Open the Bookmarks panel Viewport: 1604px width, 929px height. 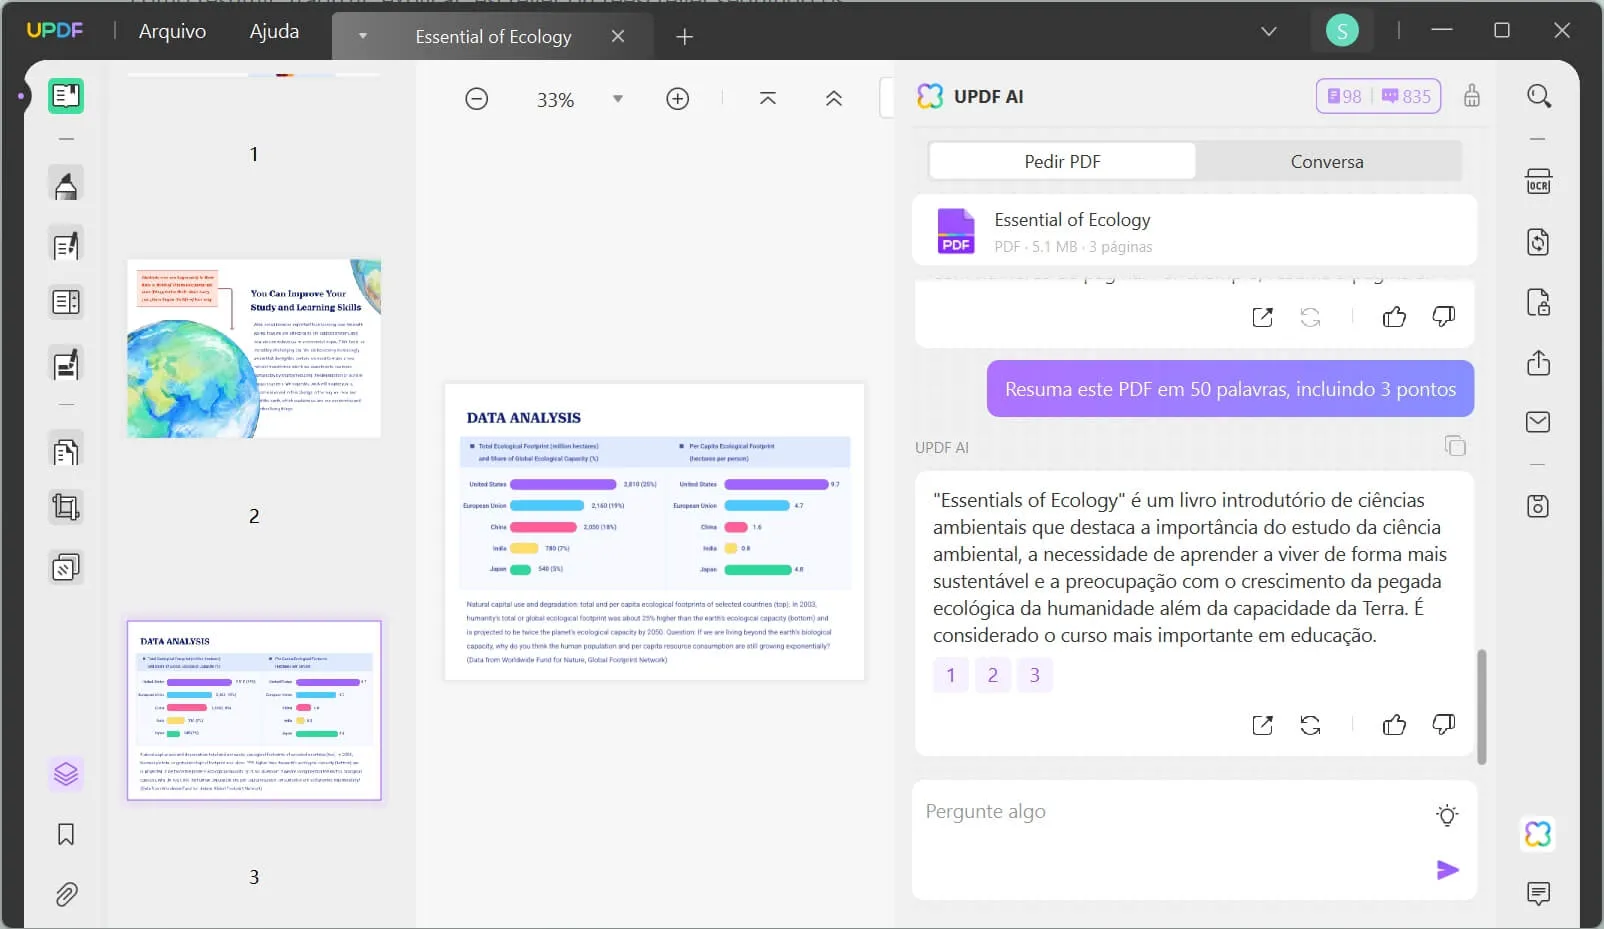(66, 834)
